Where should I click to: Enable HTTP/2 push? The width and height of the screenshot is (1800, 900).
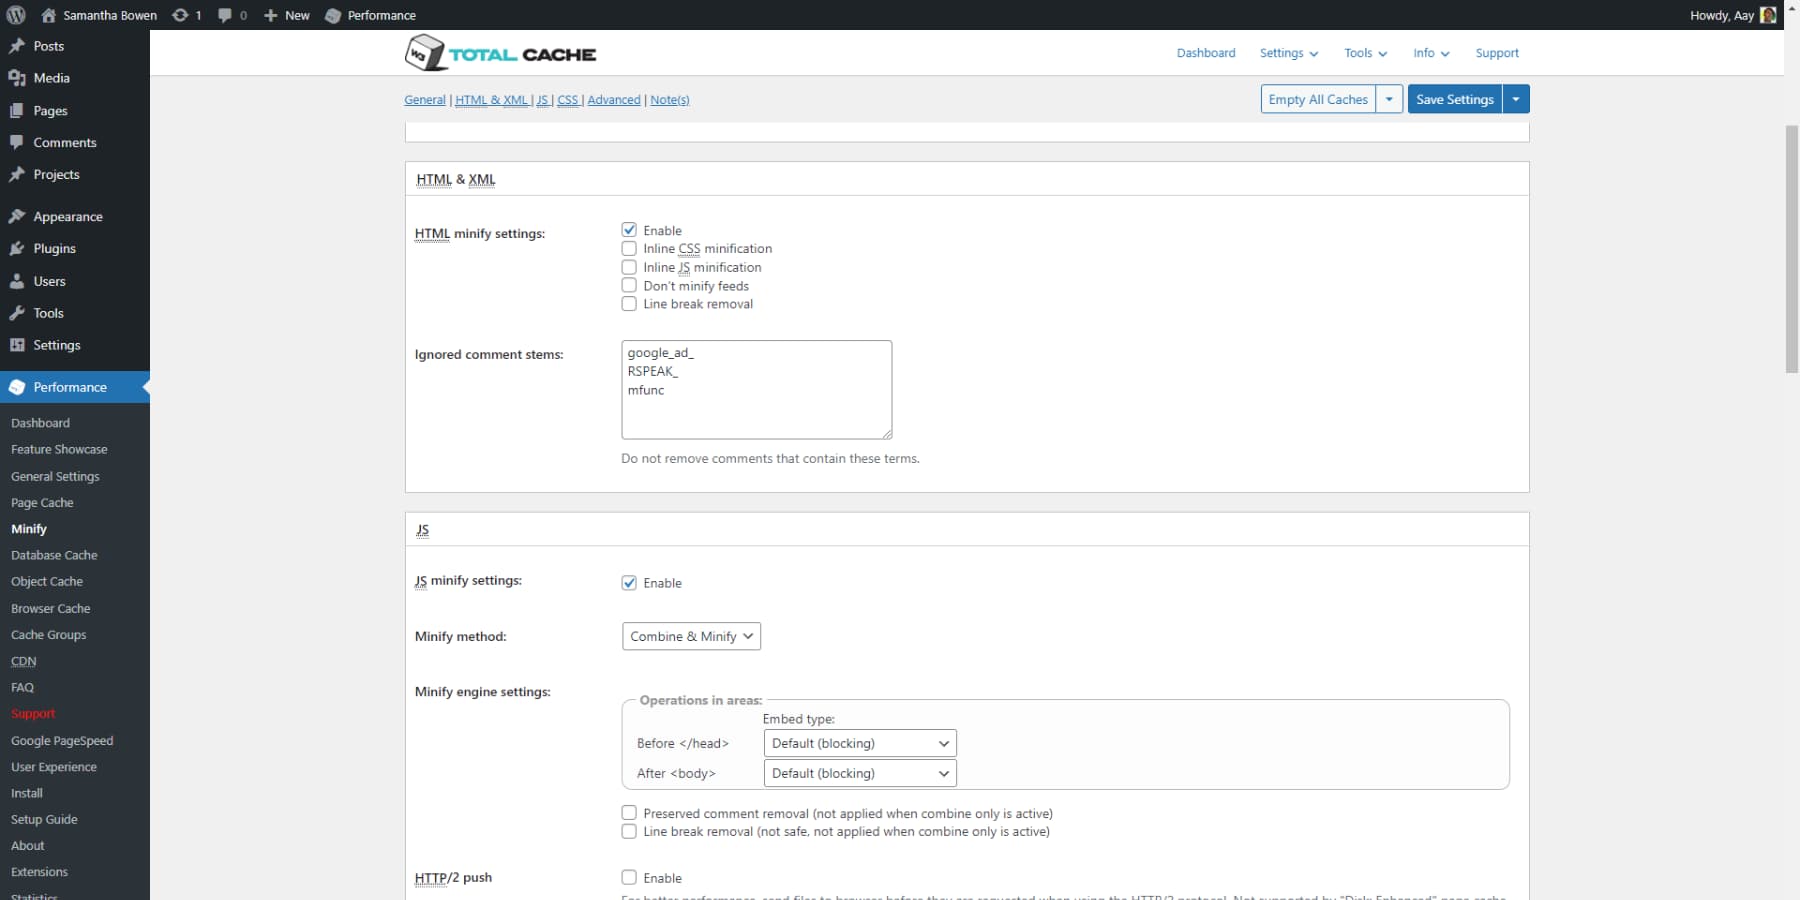[x=630, y=876]
